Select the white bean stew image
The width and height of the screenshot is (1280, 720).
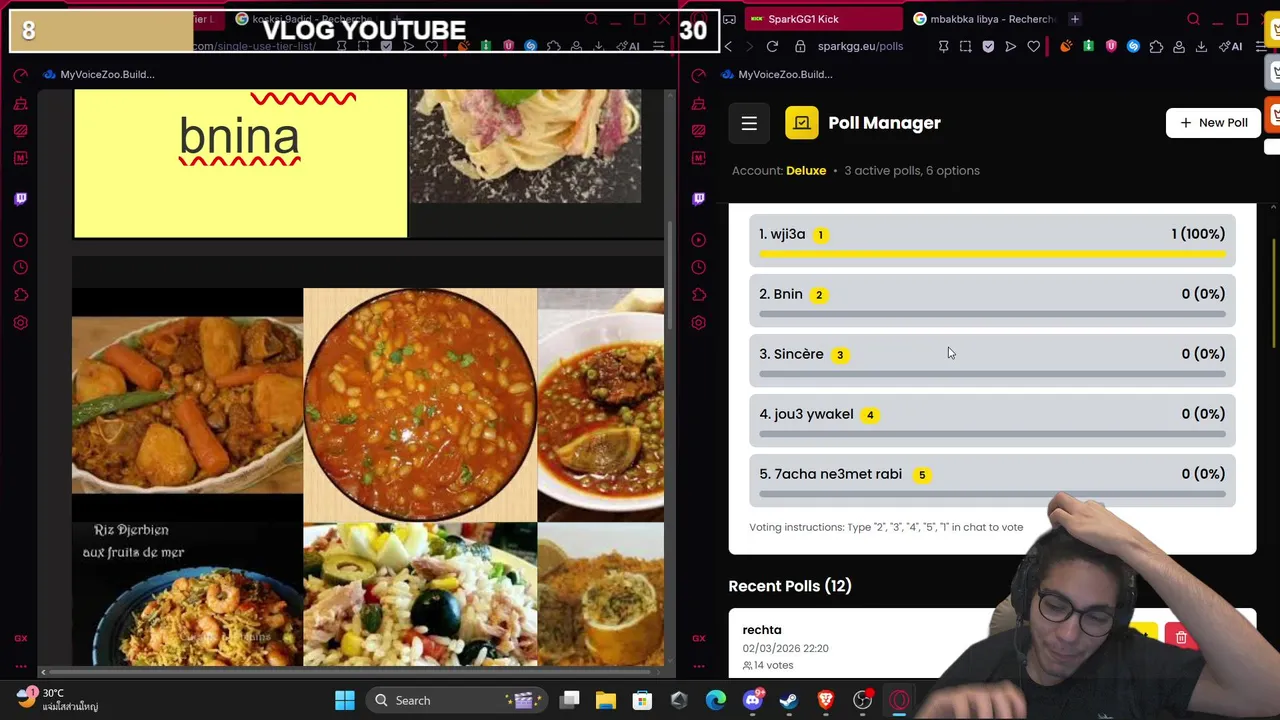(420, 405)
